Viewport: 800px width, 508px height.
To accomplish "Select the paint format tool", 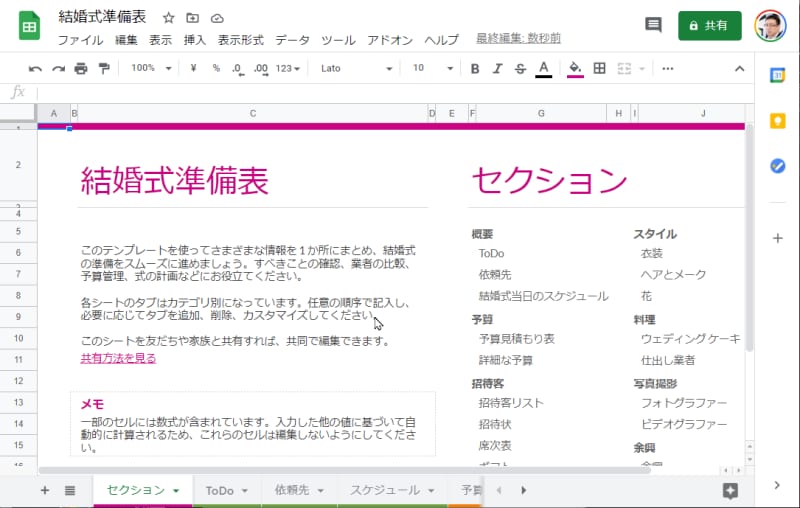I will pyautogui.click(x=104, y=68).
